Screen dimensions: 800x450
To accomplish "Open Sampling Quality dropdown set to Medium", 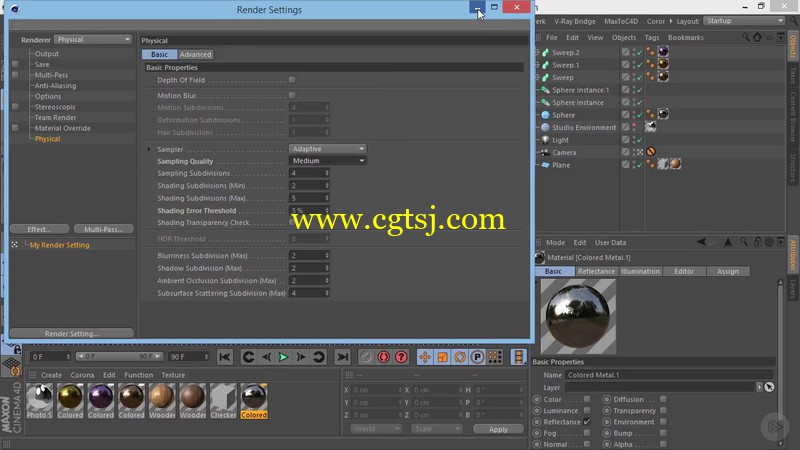I will tap(328, 160).
